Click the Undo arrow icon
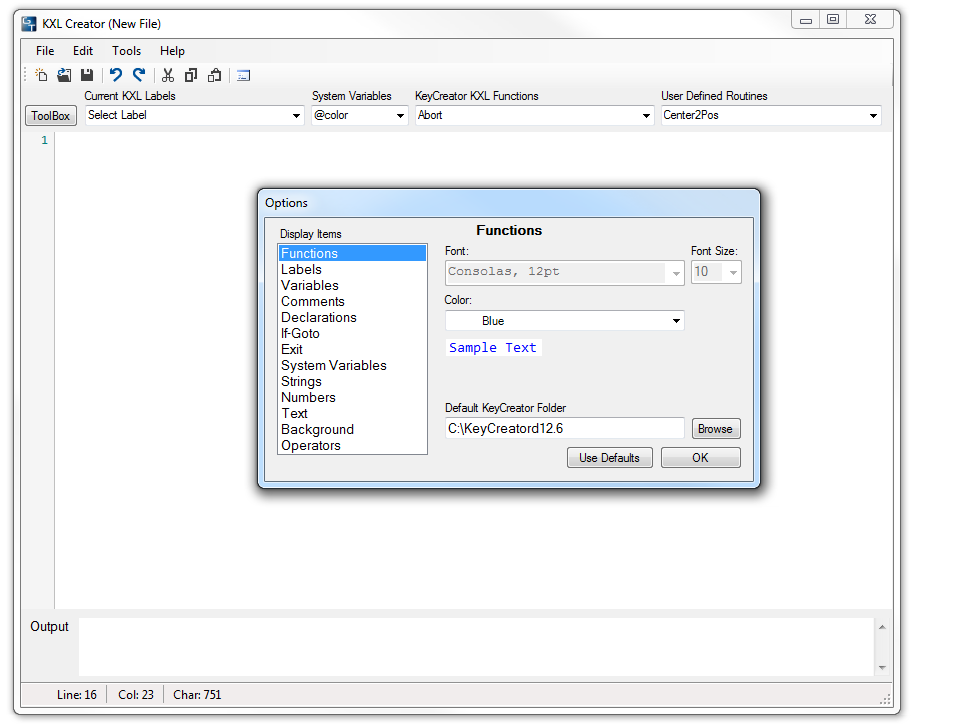This screenshot has height=724, width=955. click(x=116, y=75)
